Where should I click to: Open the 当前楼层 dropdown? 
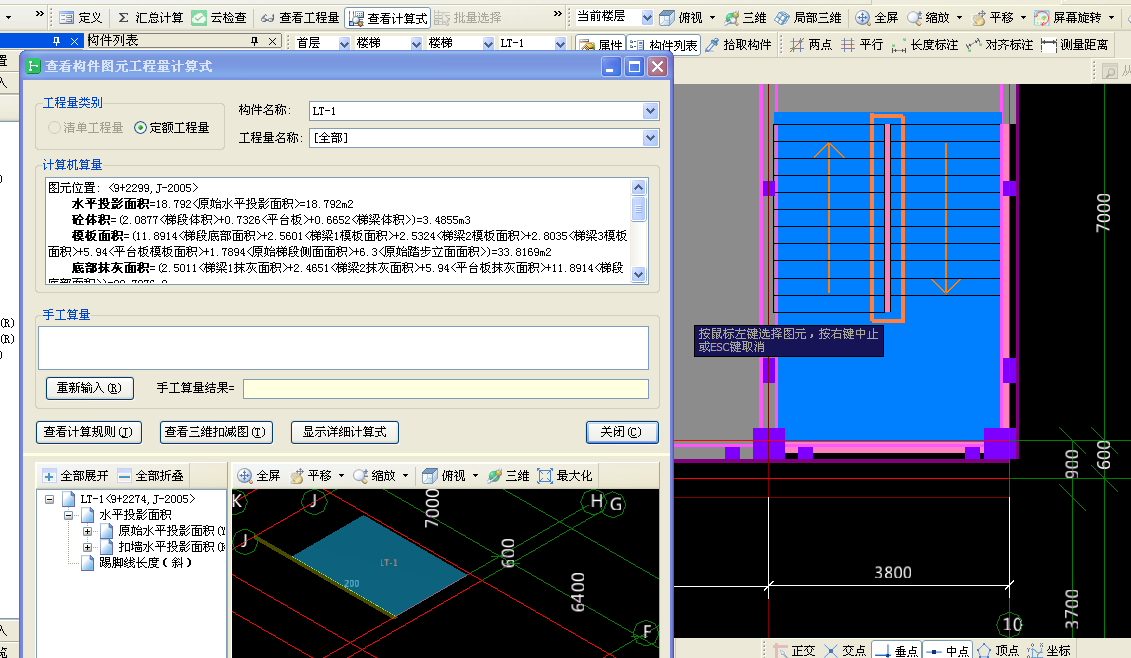tap(647, 17)
